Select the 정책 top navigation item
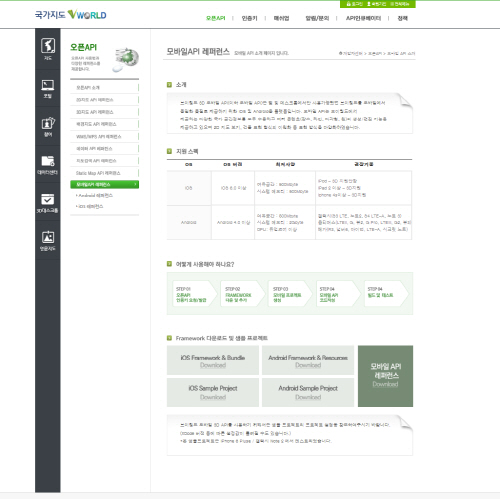Image resolution: width=500 pixels, height=499 pixels. [402, 18]
